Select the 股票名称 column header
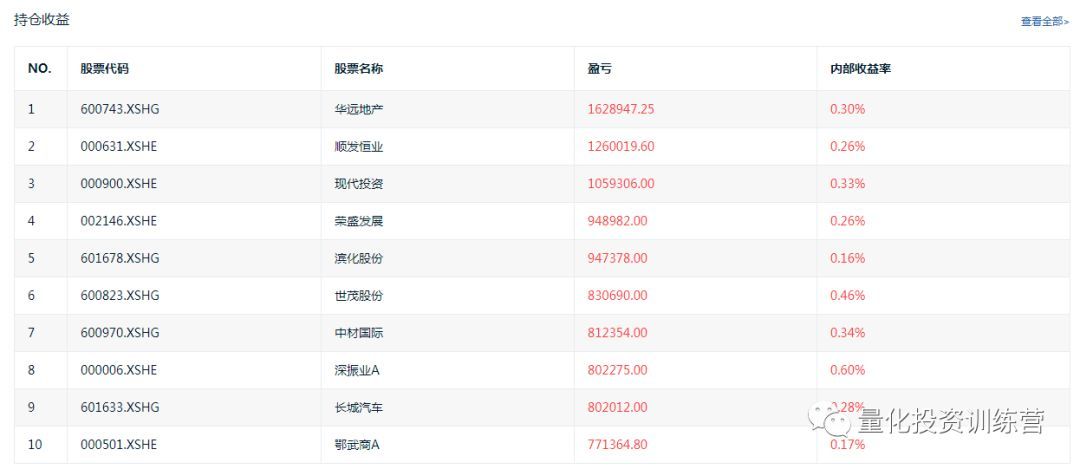1080x469 pixels. pyautogui.click(x=359, y=69)
